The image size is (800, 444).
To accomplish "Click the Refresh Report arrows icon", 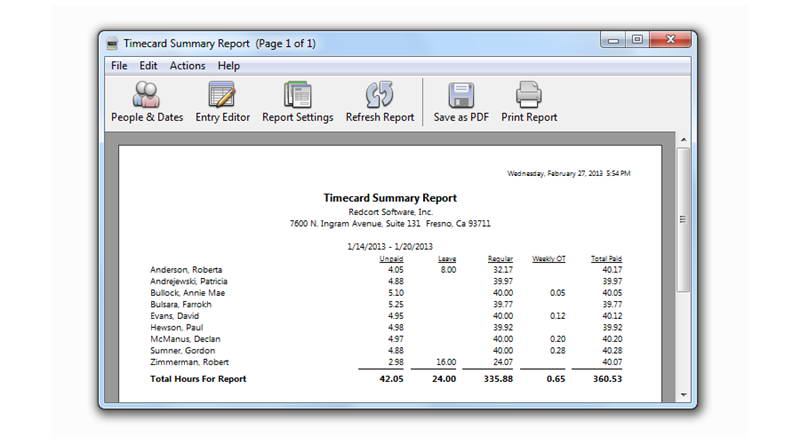I will (380, 95).
